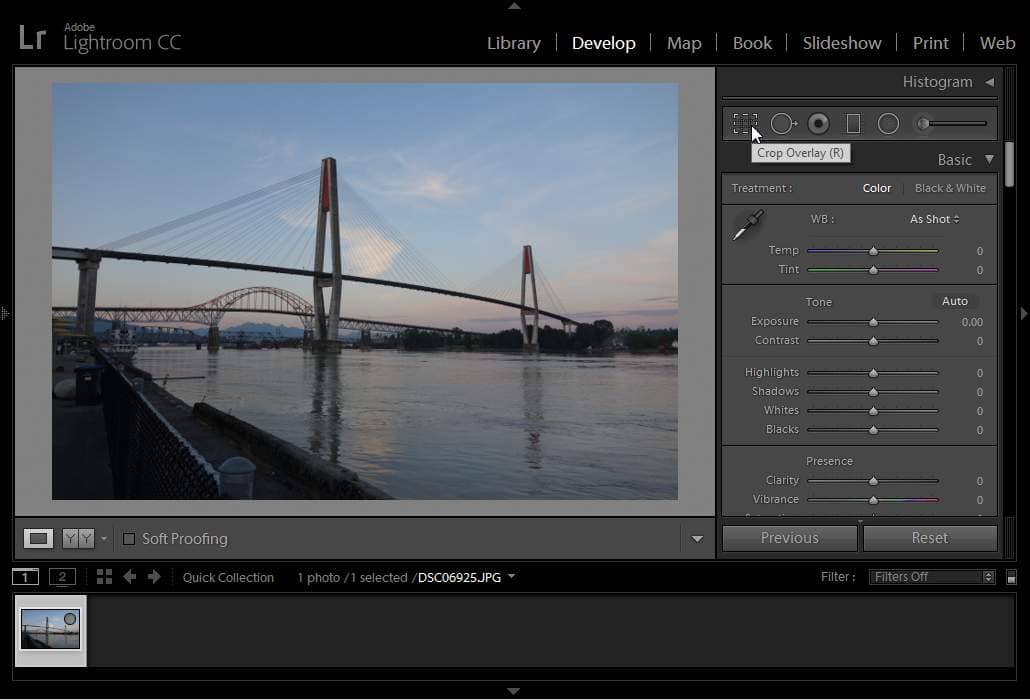This screenshot has height=700, width=1030.
Task: Click the Loupe view mode icon
Action: pos(38,539)
